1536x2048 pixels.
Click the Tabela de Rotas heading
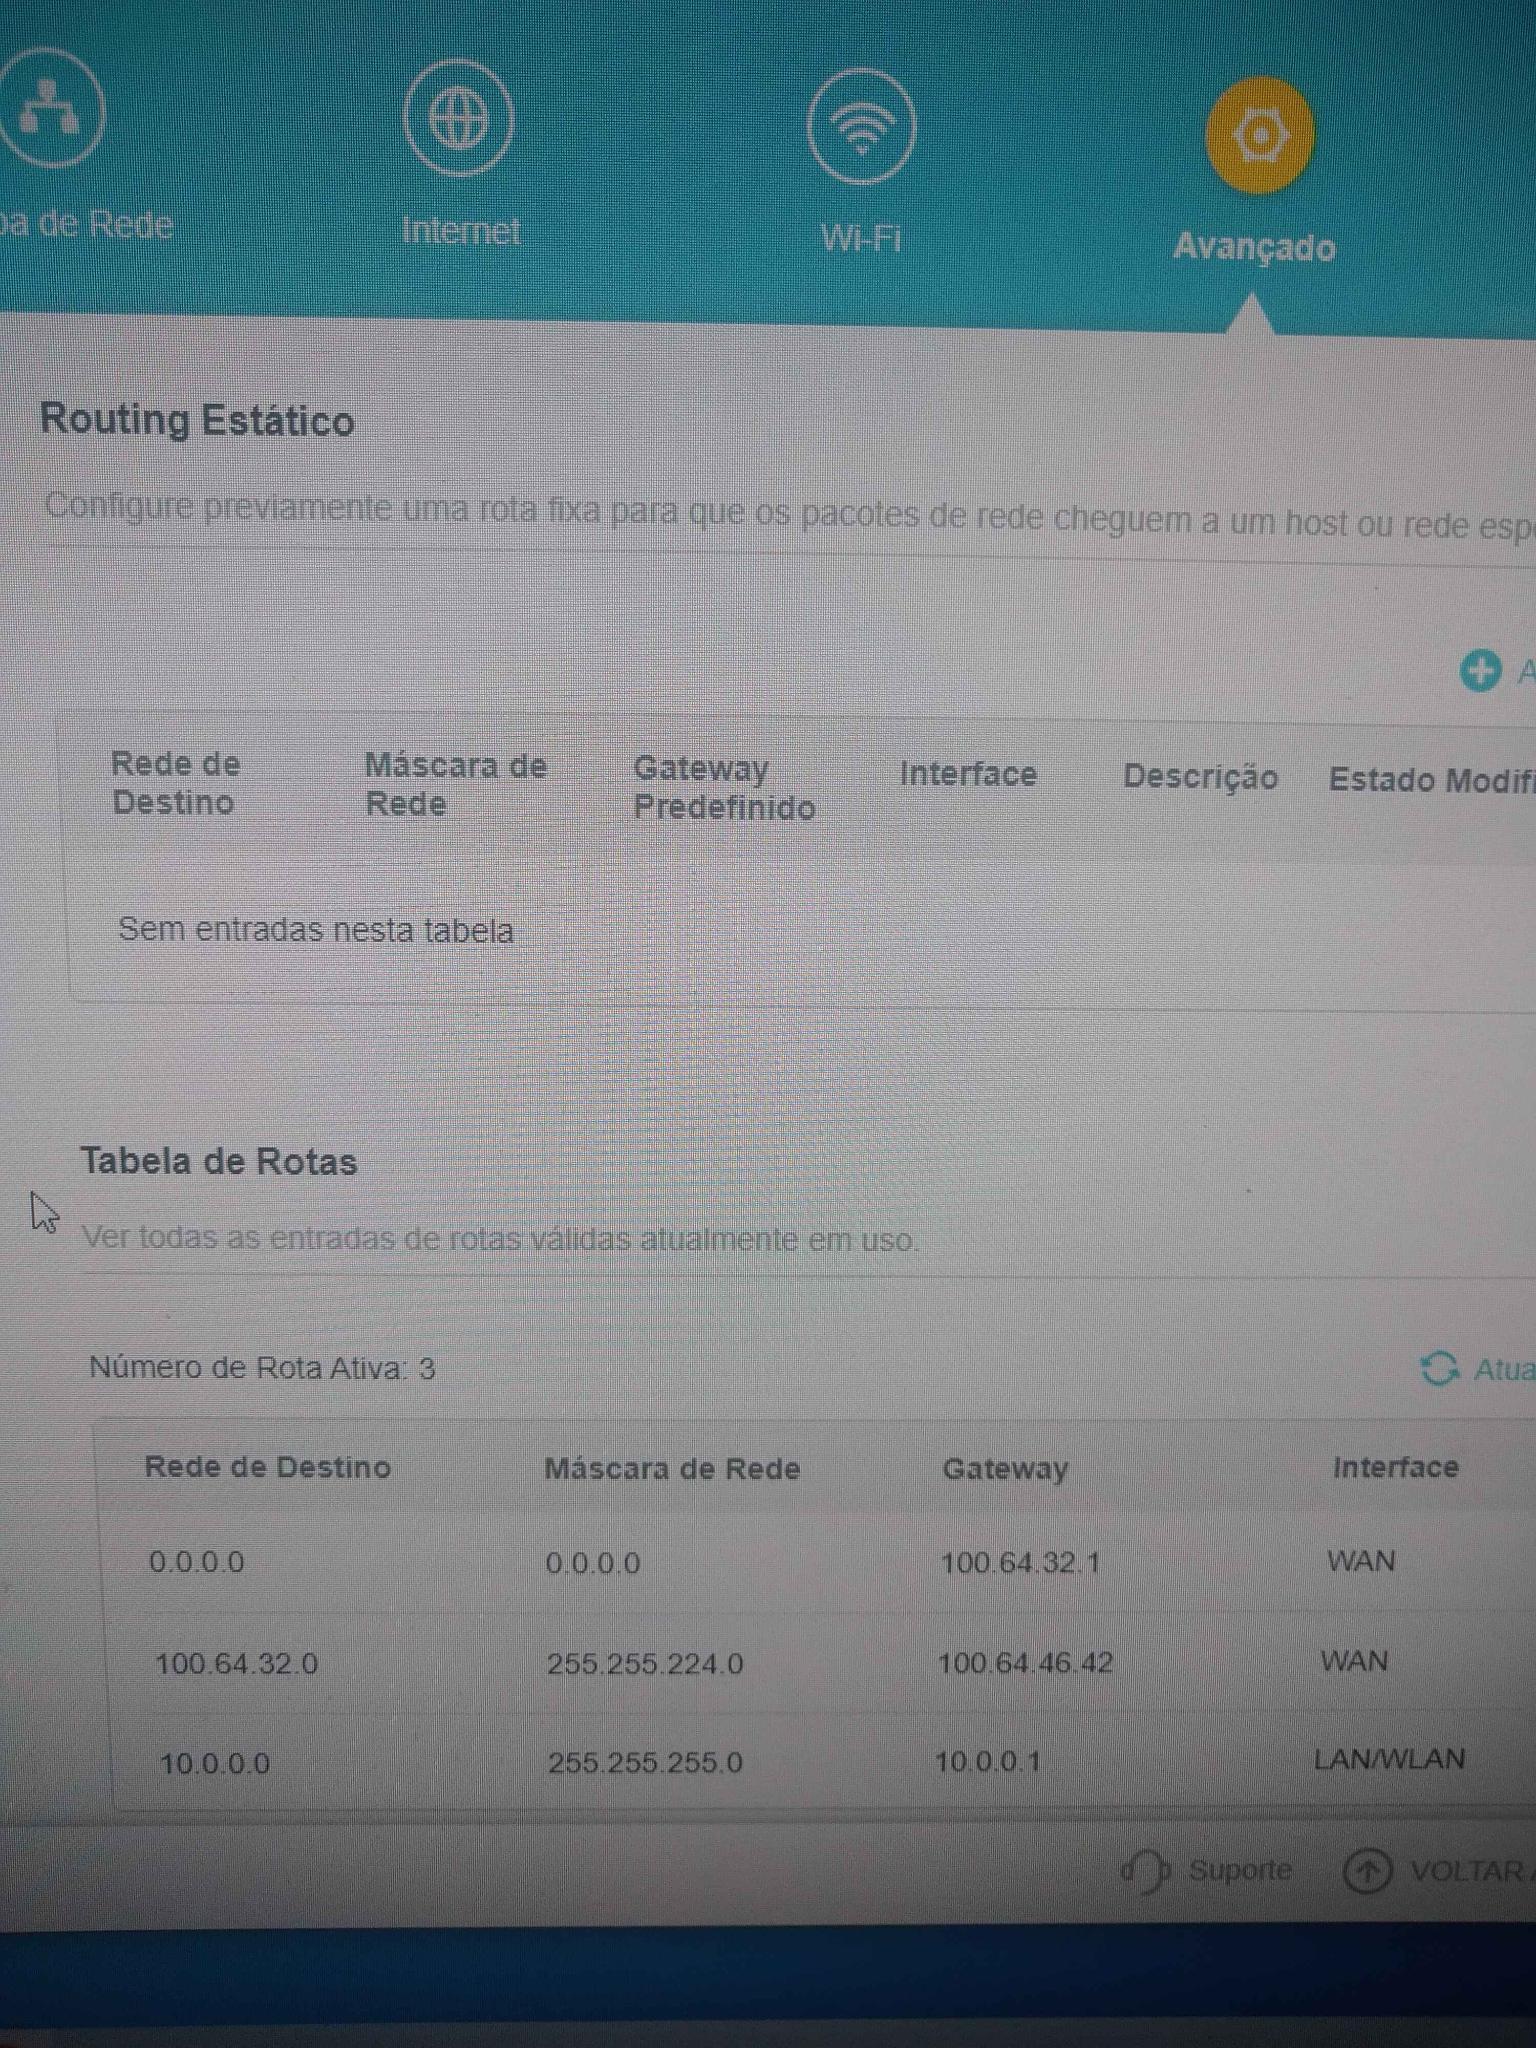tap(219, 1162)
